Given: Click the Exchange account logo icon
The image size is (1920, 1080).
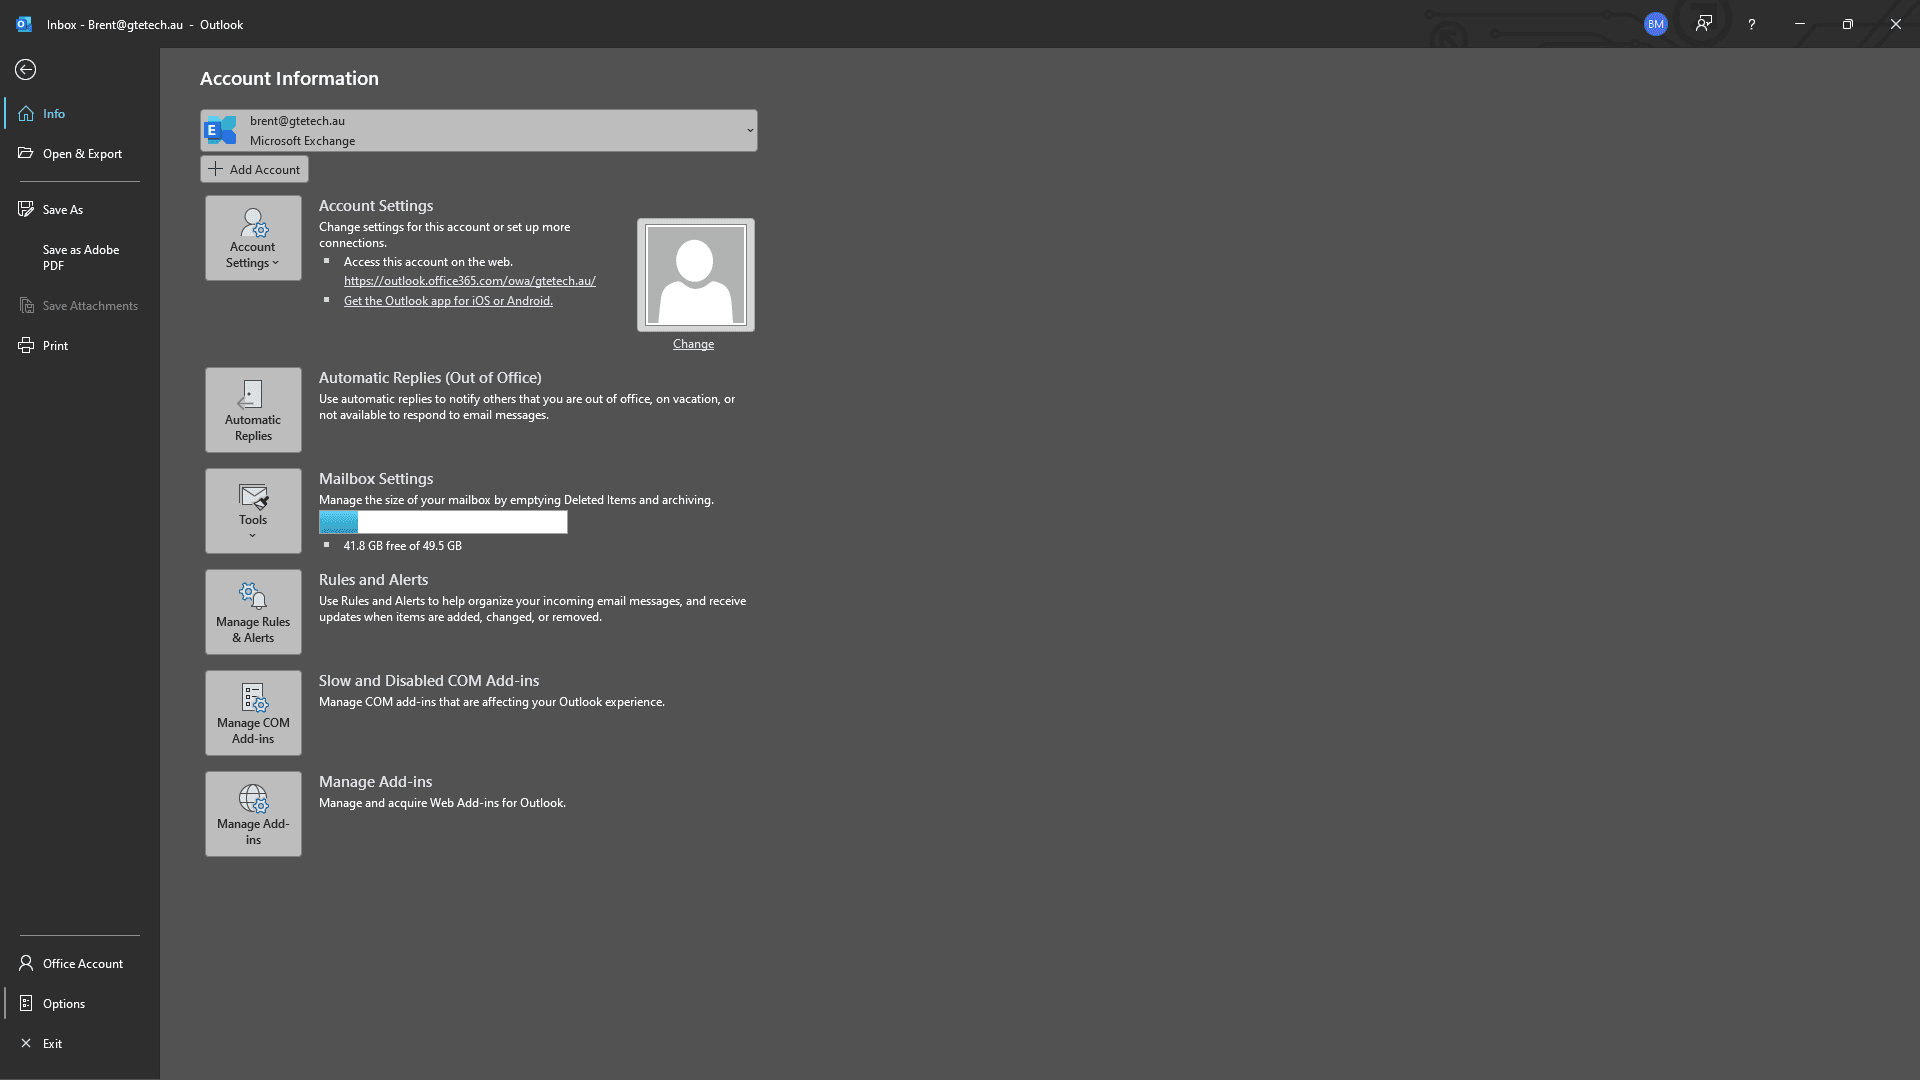Looking at the screenshot, I should coord(221,130).
